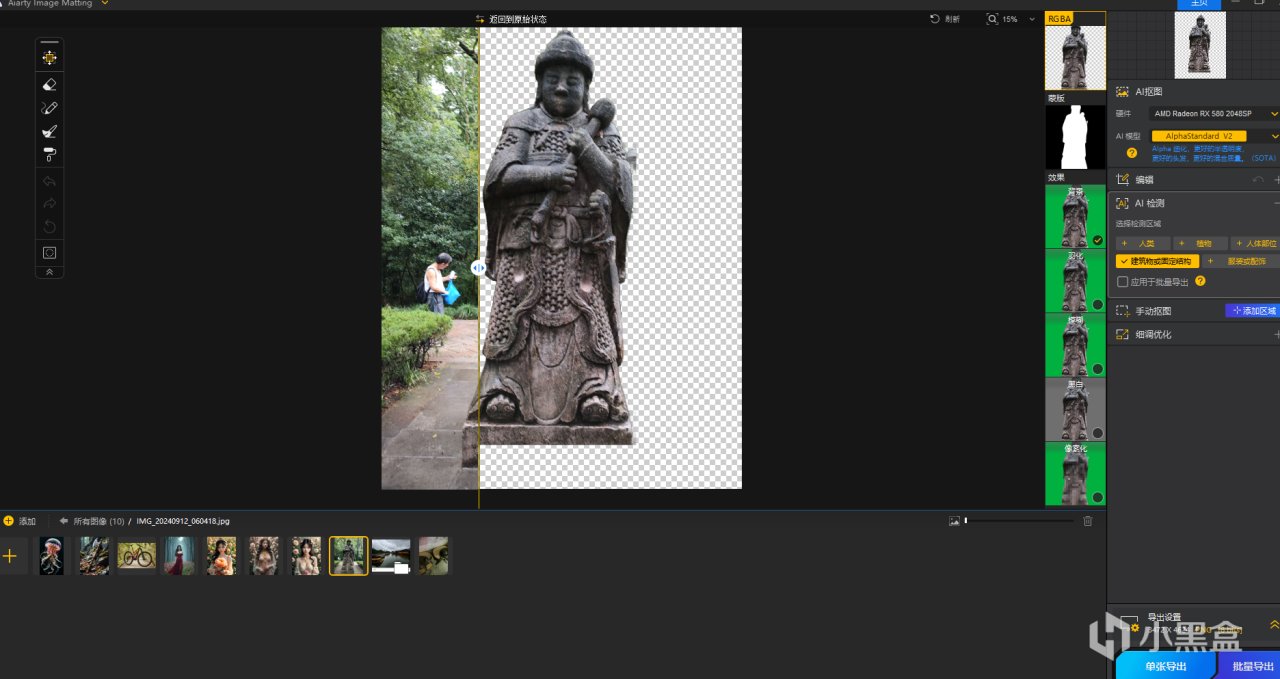
Task: Click the fit-to-frame square icon
Action: pos(49,253)
